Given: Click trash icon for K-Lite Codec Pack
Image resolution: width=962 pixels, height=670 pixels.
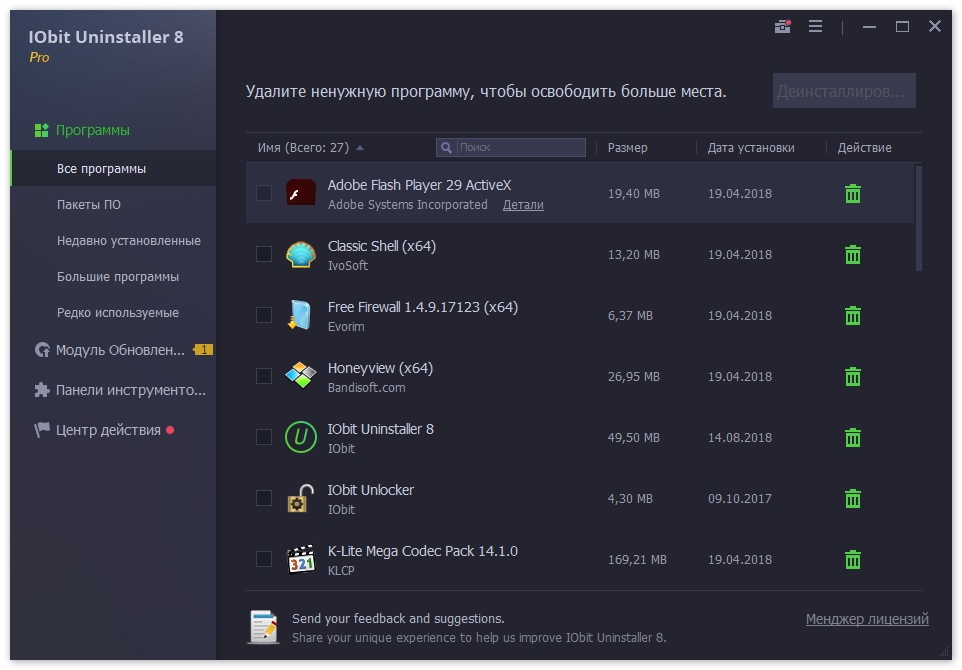Looking at the screenshot, I should click(x=853, y=559).
